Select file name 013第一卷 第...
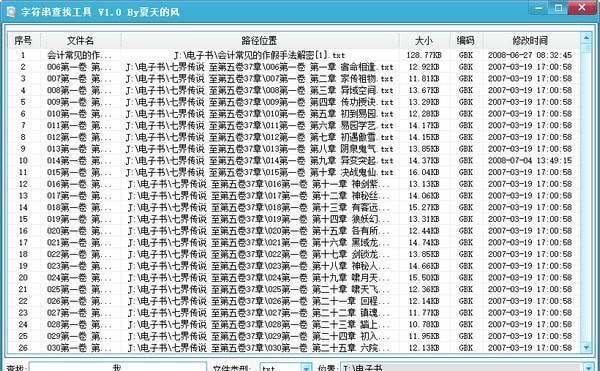The image size is (600, 371). pos(79,149)
